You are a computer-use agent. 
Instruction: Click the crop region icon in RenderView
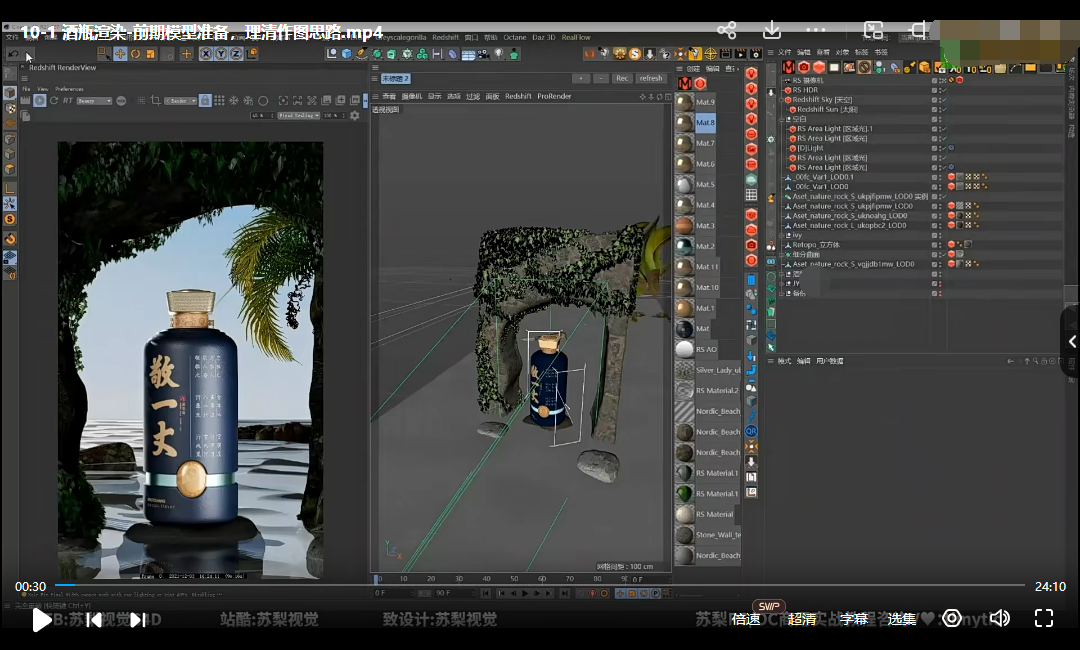156,101
